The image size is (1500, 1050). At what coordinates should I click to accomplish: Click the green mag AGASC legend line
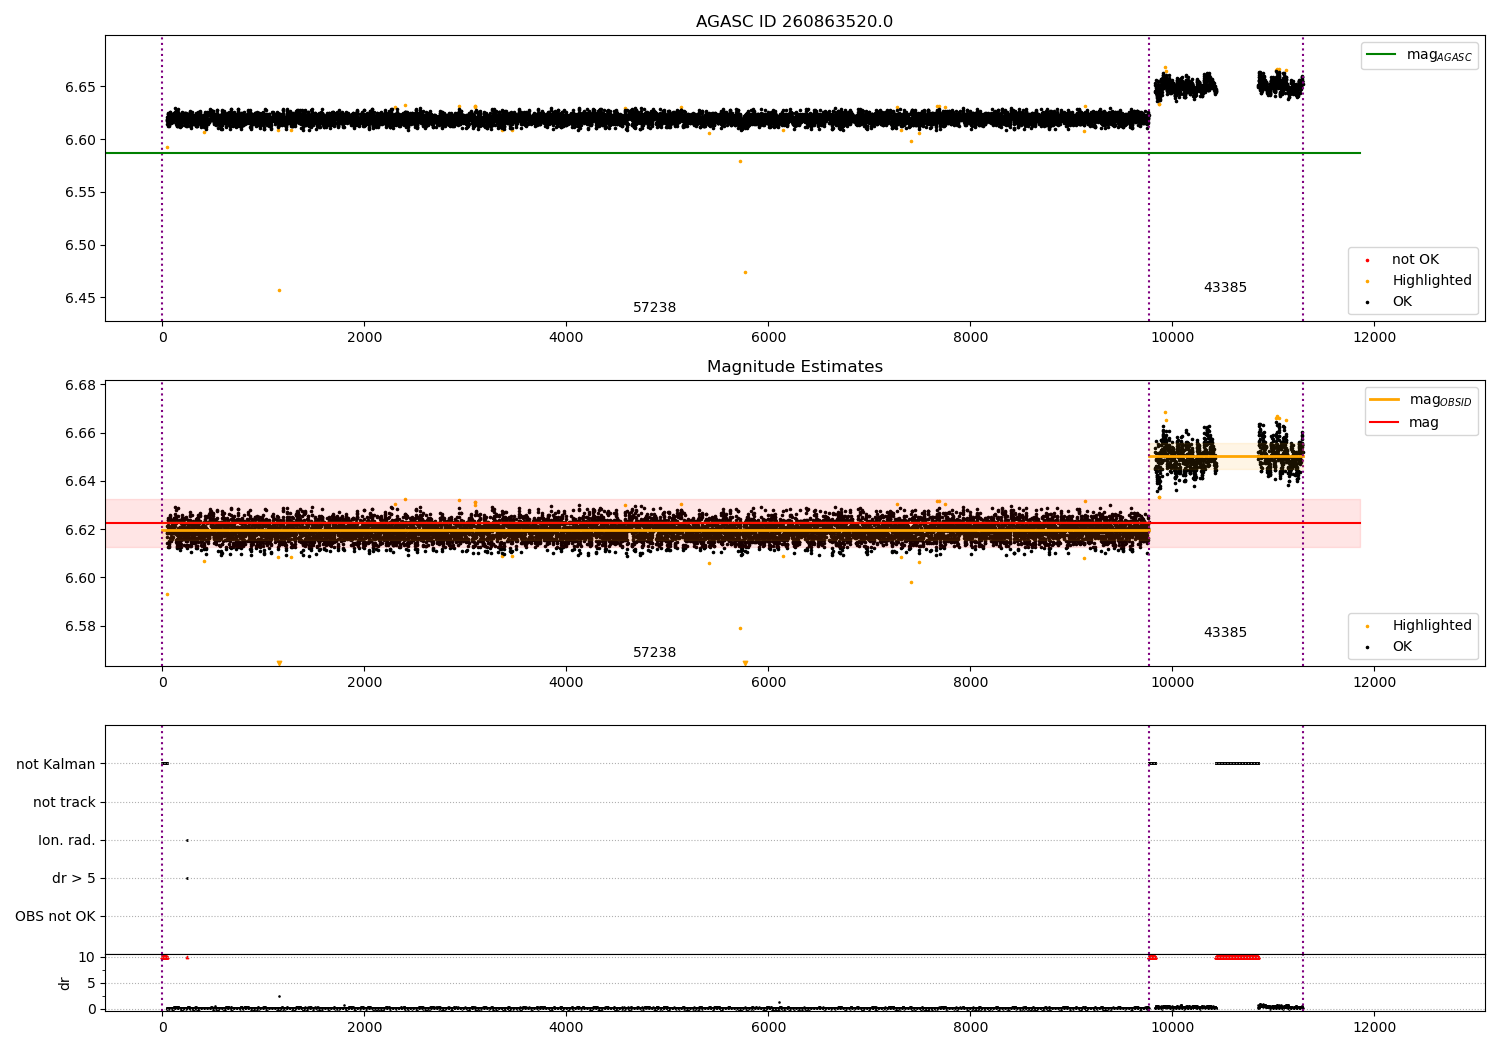(1382, 55)
